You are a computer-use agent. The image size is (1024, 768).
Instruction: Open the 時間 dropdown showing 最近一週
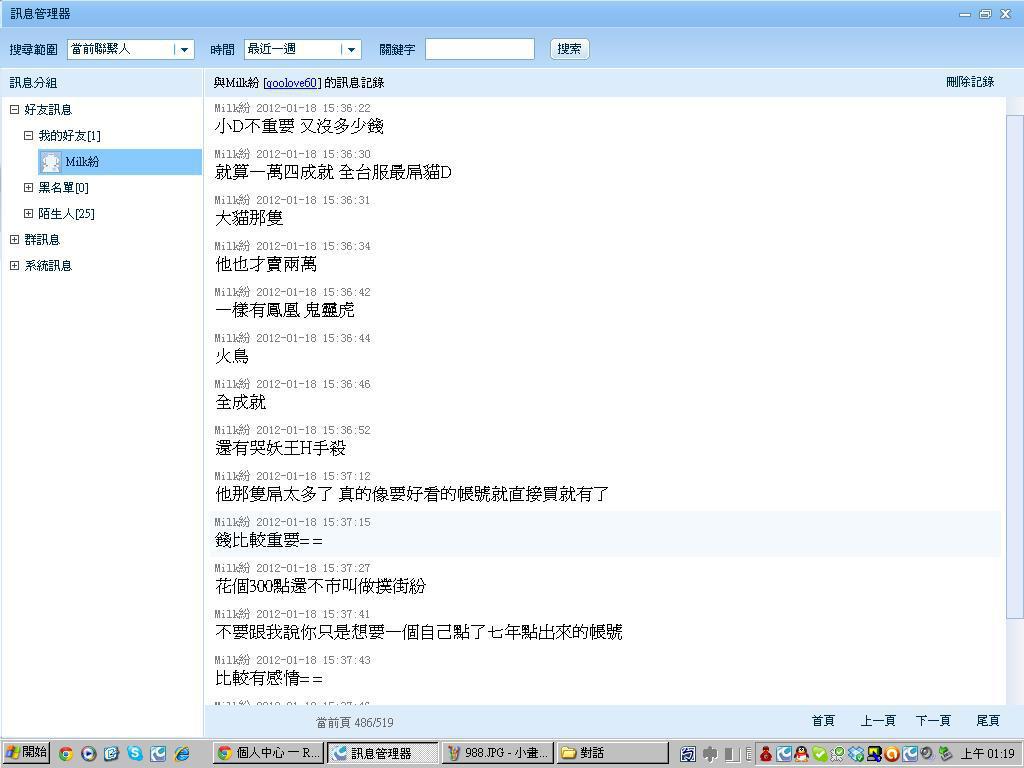click(351, 50)
